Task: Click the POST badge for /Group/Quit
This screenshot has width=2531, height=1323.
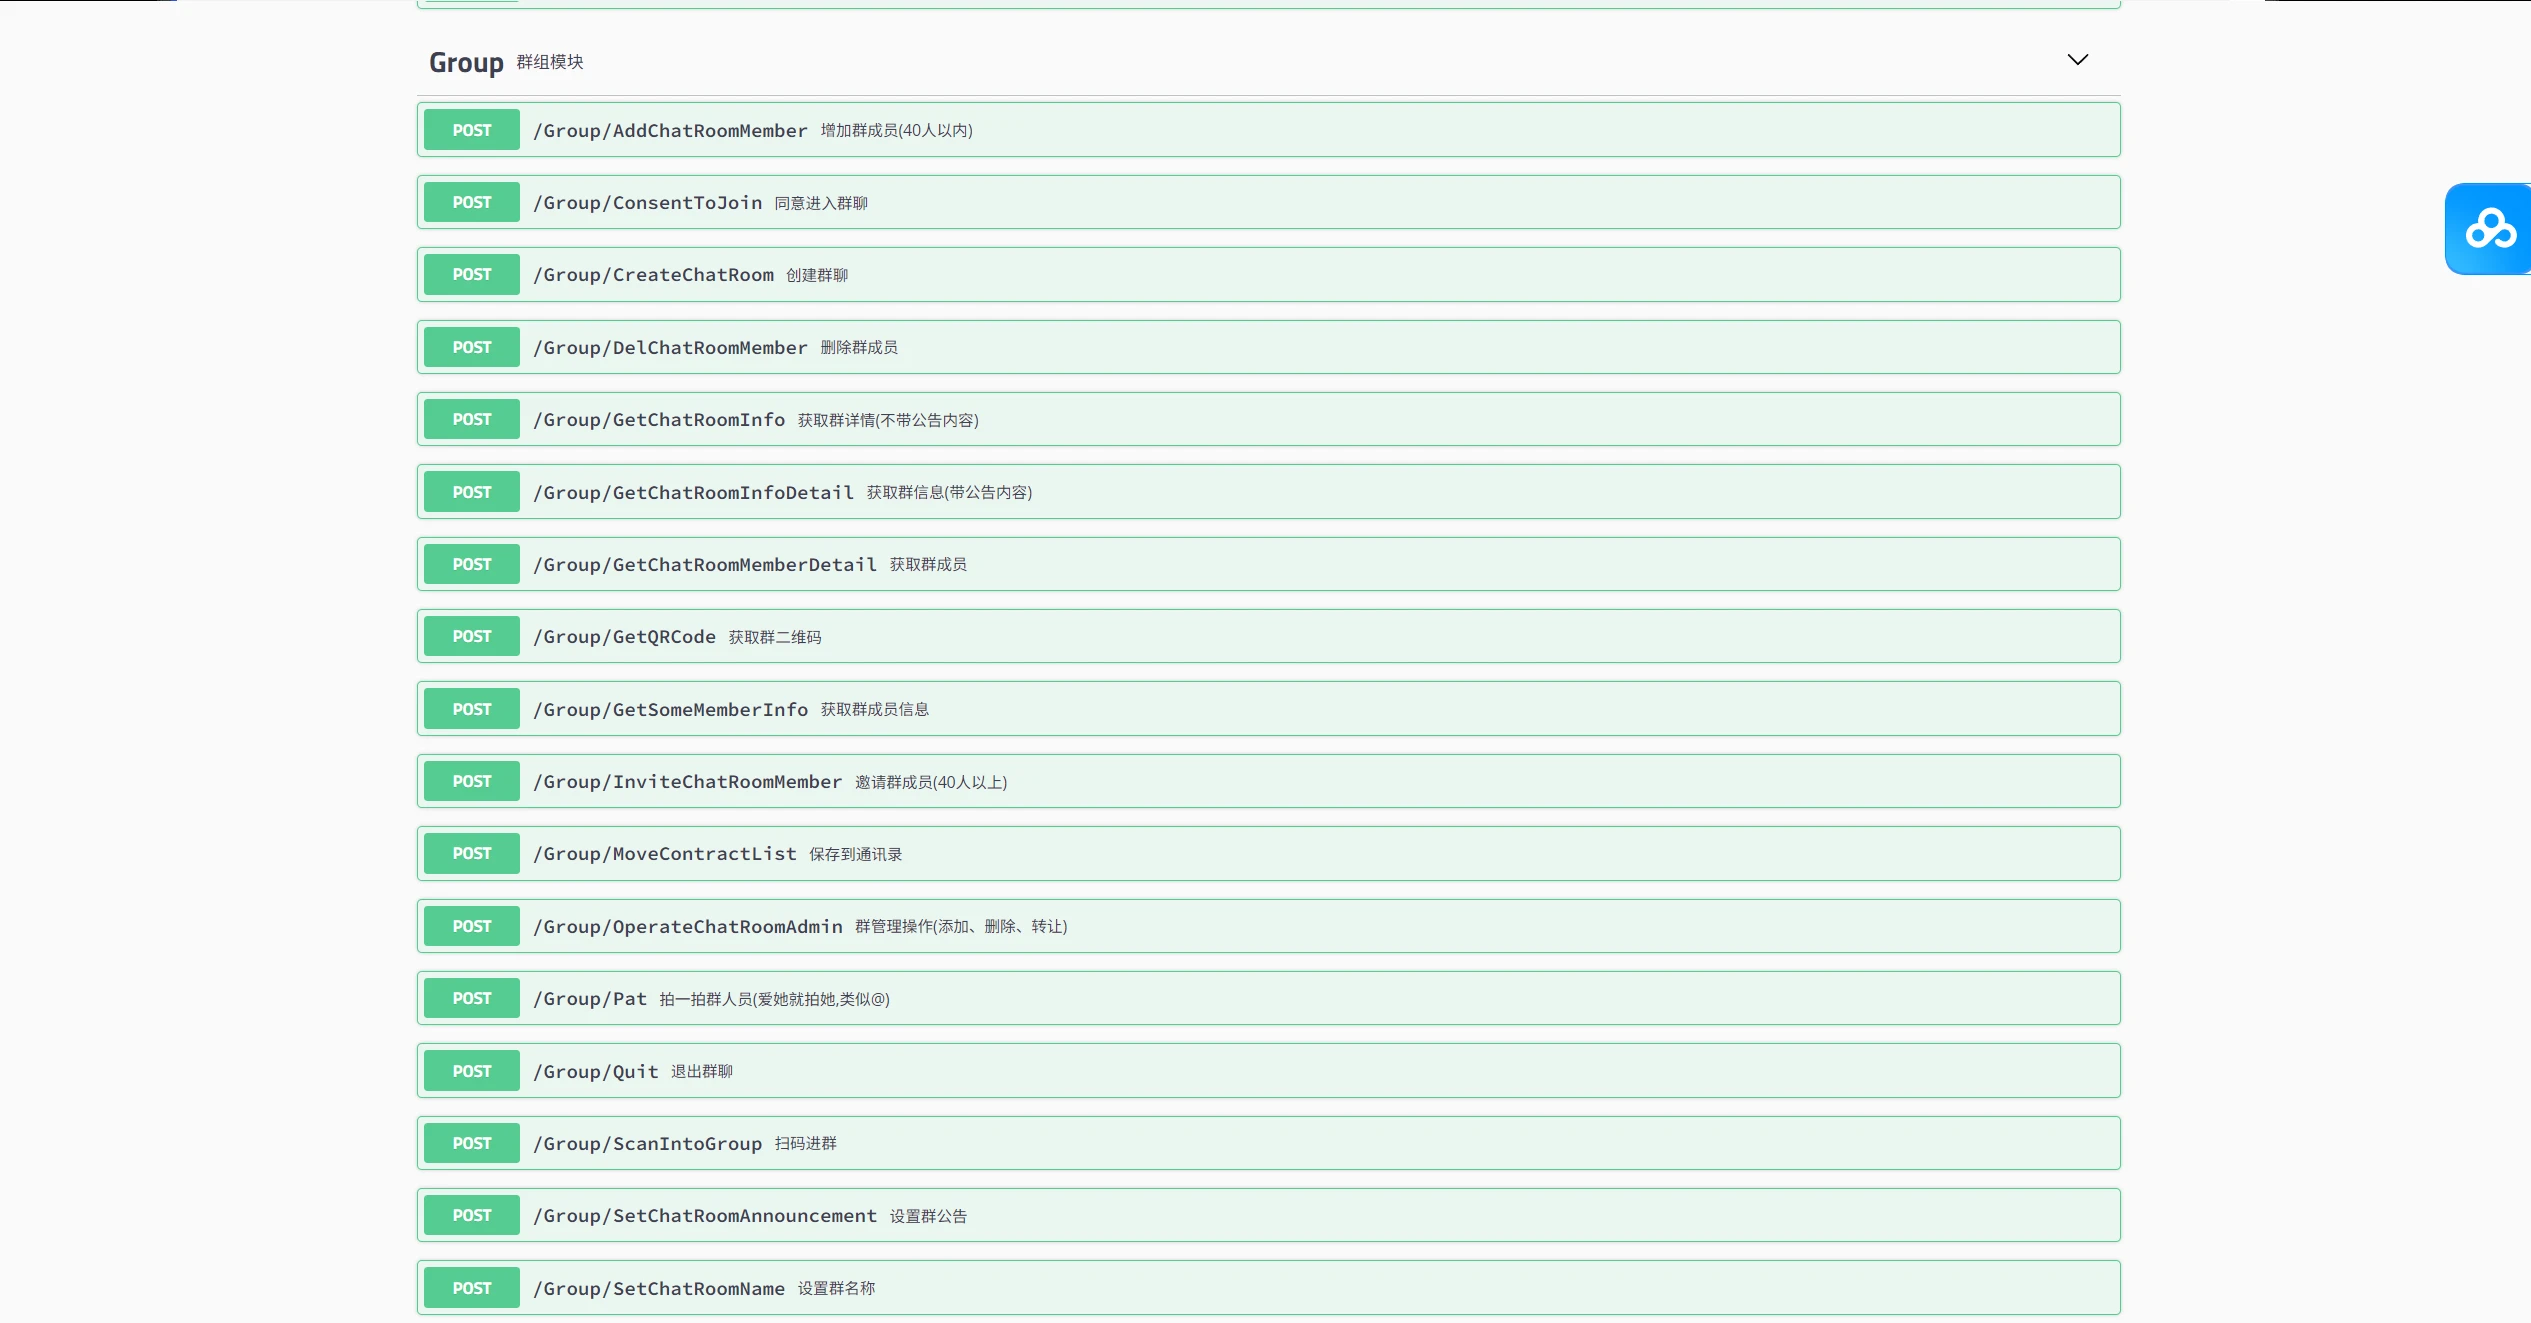Action: coord(471,1071)
